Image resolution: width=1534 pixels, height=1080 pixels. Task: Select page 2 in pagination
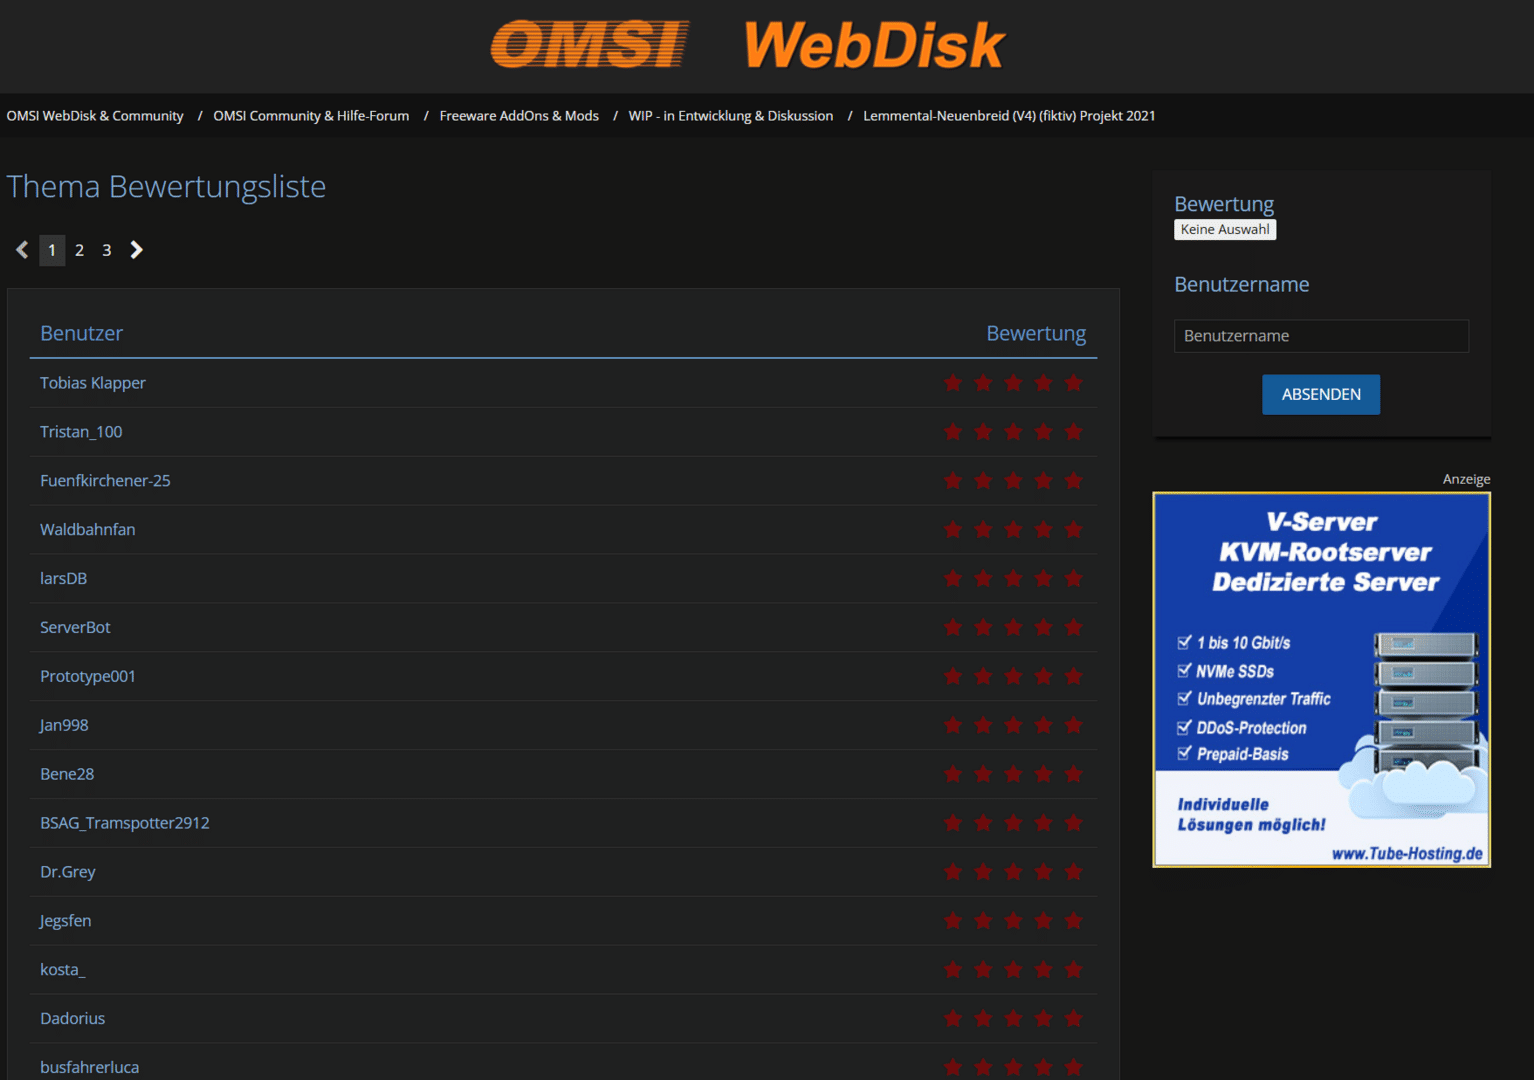coord(79,250)
